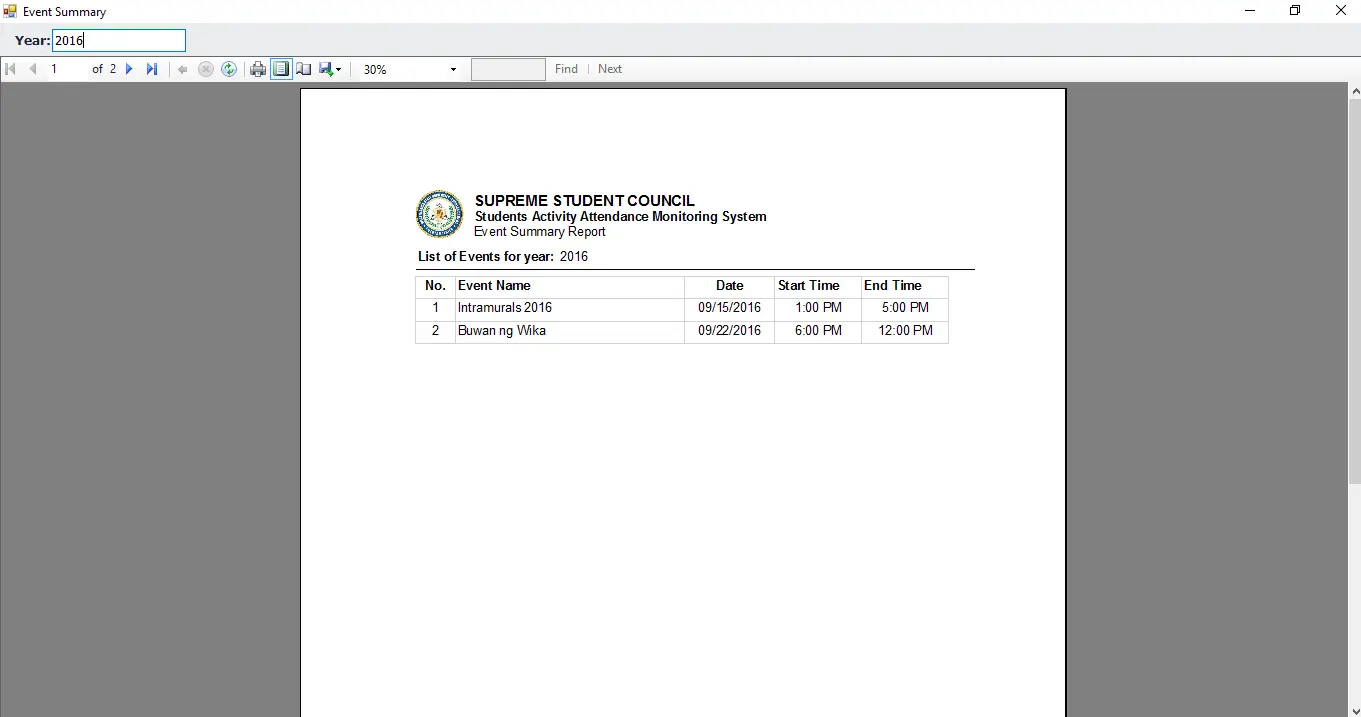Click the 'Event Name' column header

570,286
